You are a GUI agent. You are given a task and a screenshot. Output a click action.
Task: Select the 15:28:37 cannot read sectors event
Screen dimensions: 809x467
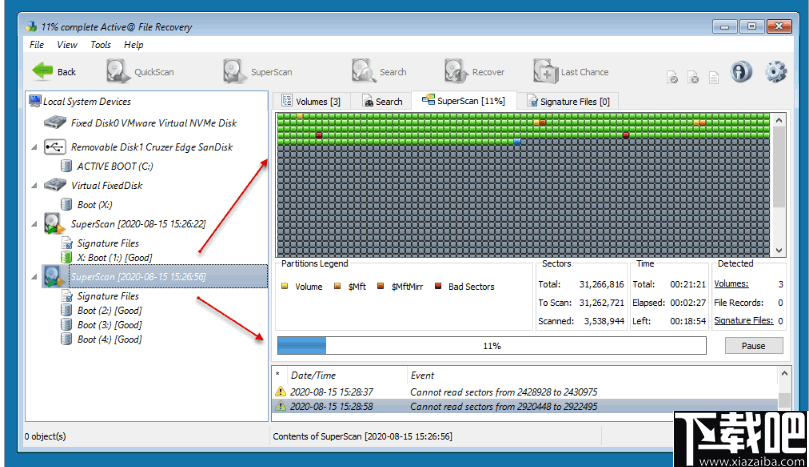(524, 392)
